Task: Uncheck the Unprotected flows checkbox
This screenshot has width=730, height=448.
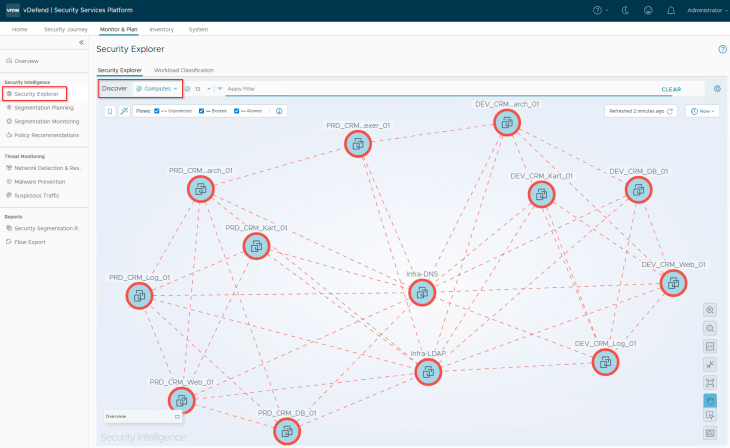Action: click(157, 111)
